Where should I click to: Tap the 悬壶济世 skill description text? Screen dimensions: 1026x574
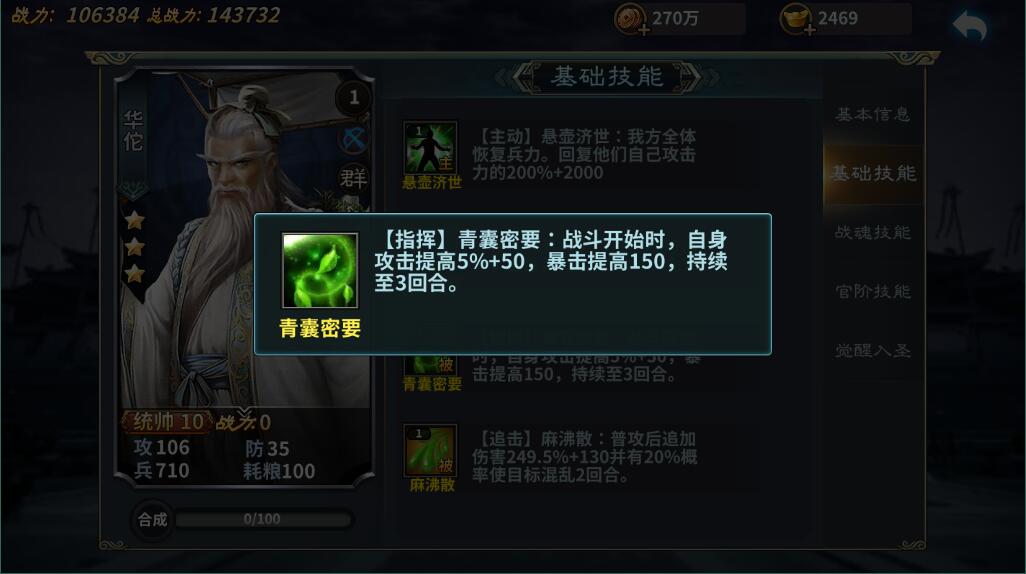tap(584, 154)
